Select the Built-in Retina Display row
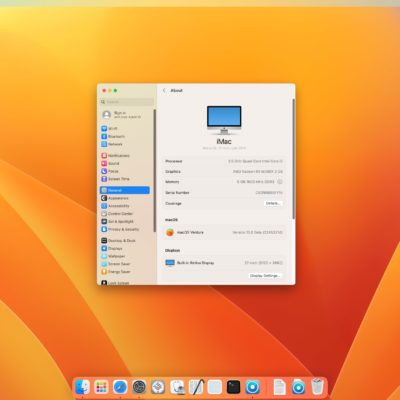 [224, 263]
